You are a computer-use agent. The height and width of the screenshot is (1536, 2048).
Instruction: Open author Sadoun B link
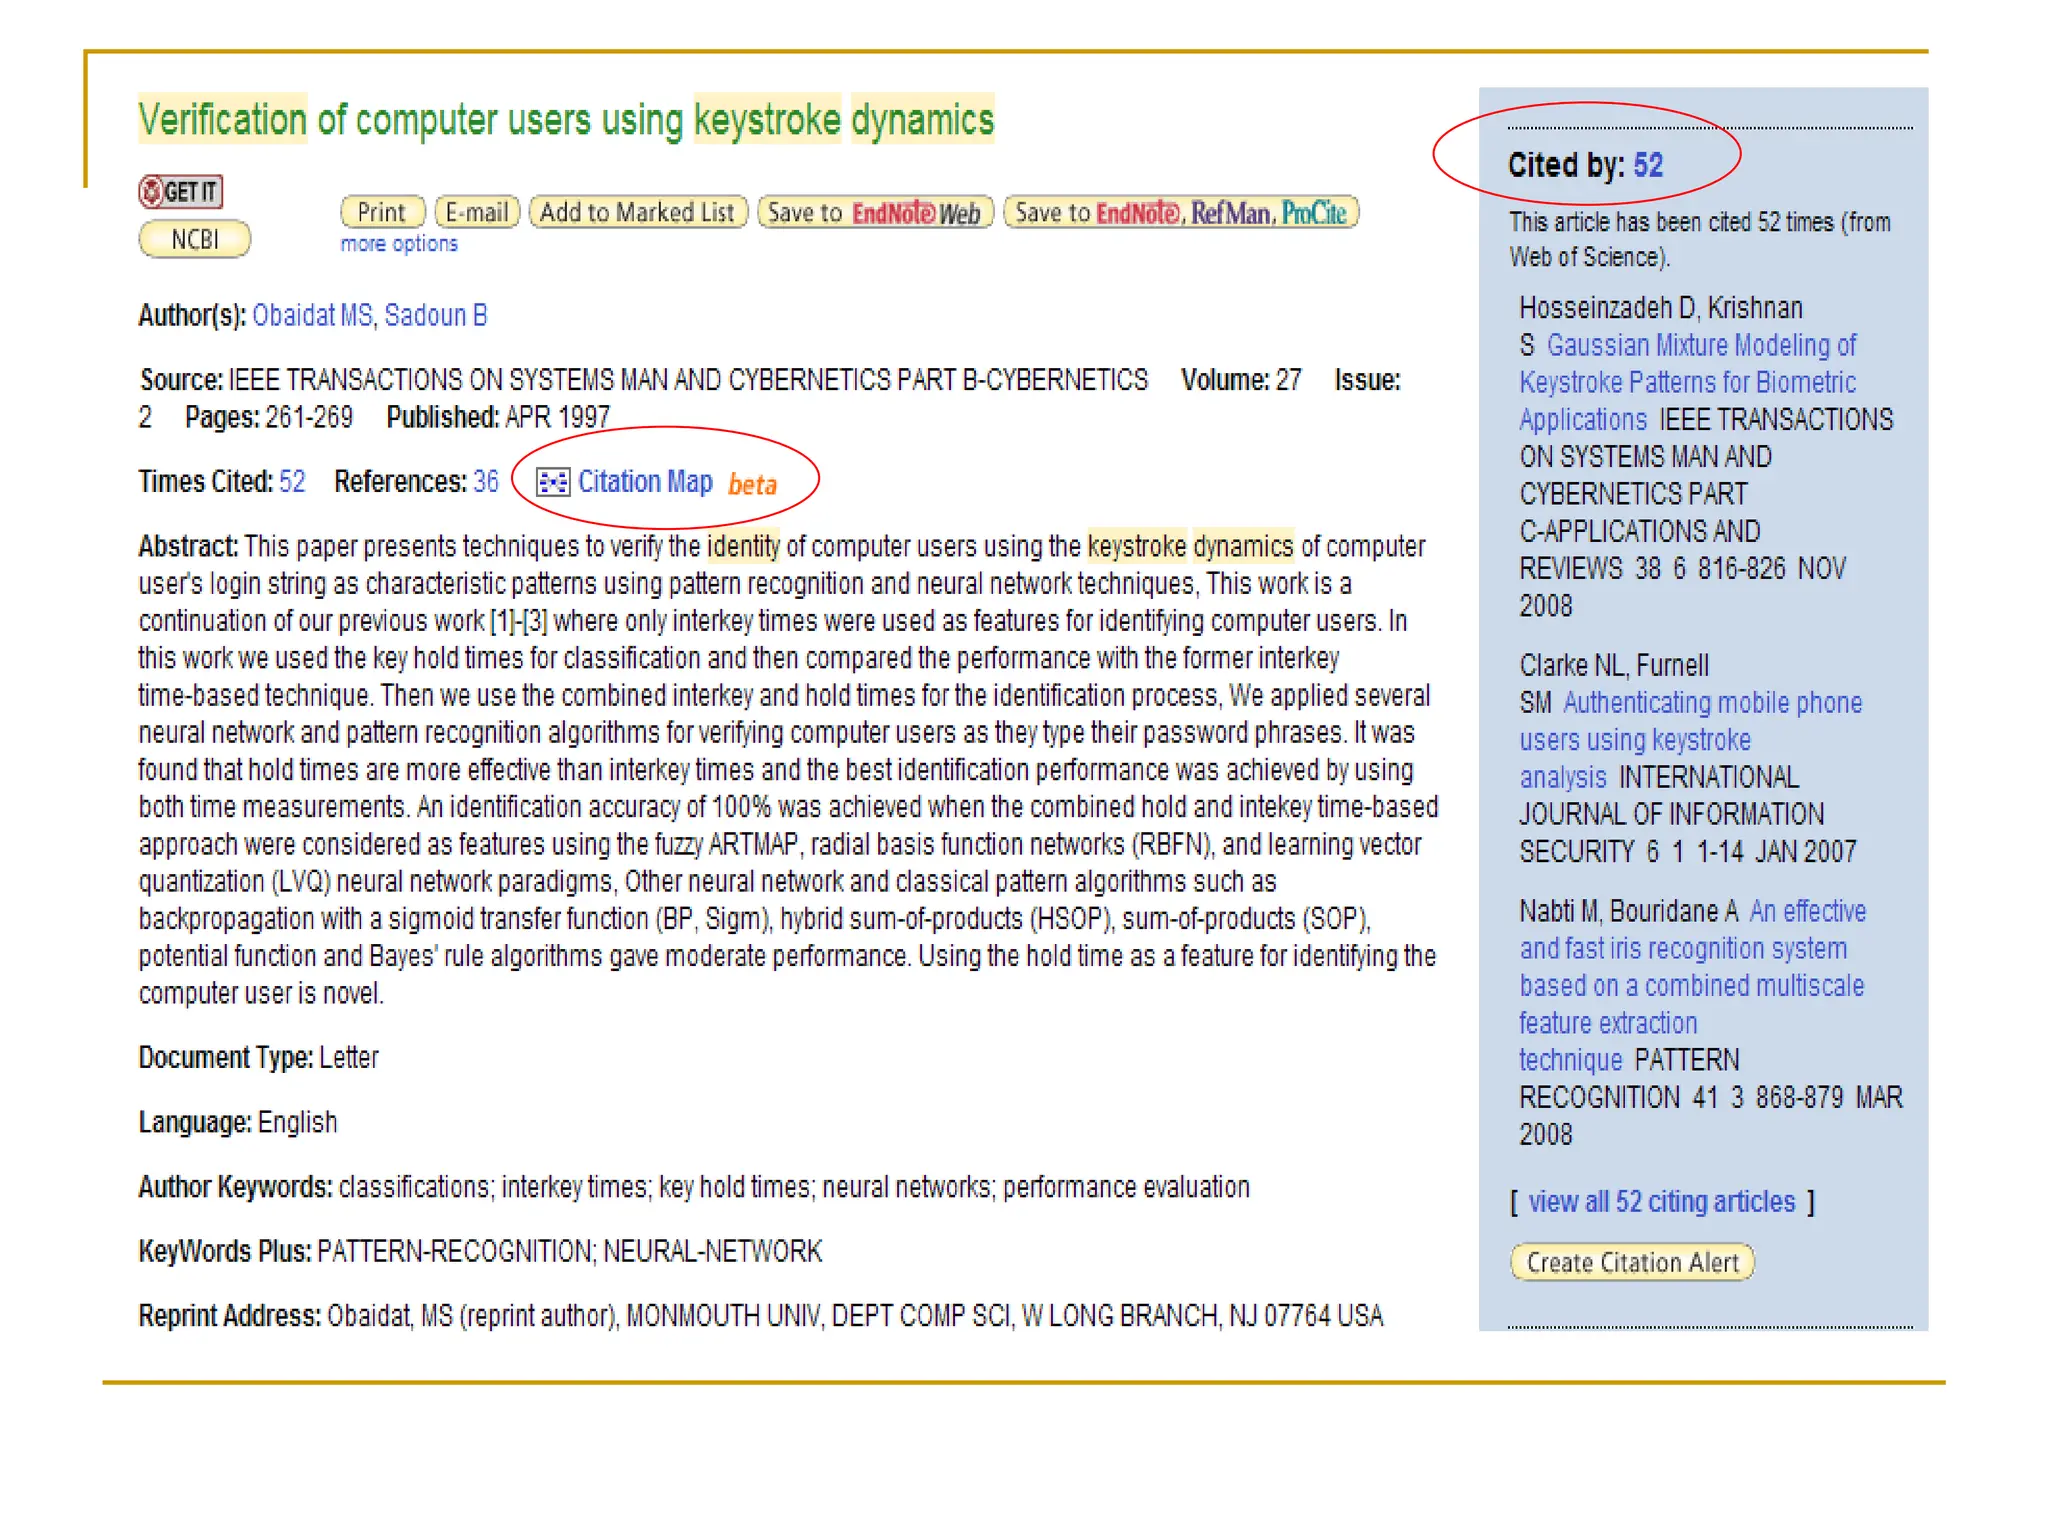click(435, 315)
